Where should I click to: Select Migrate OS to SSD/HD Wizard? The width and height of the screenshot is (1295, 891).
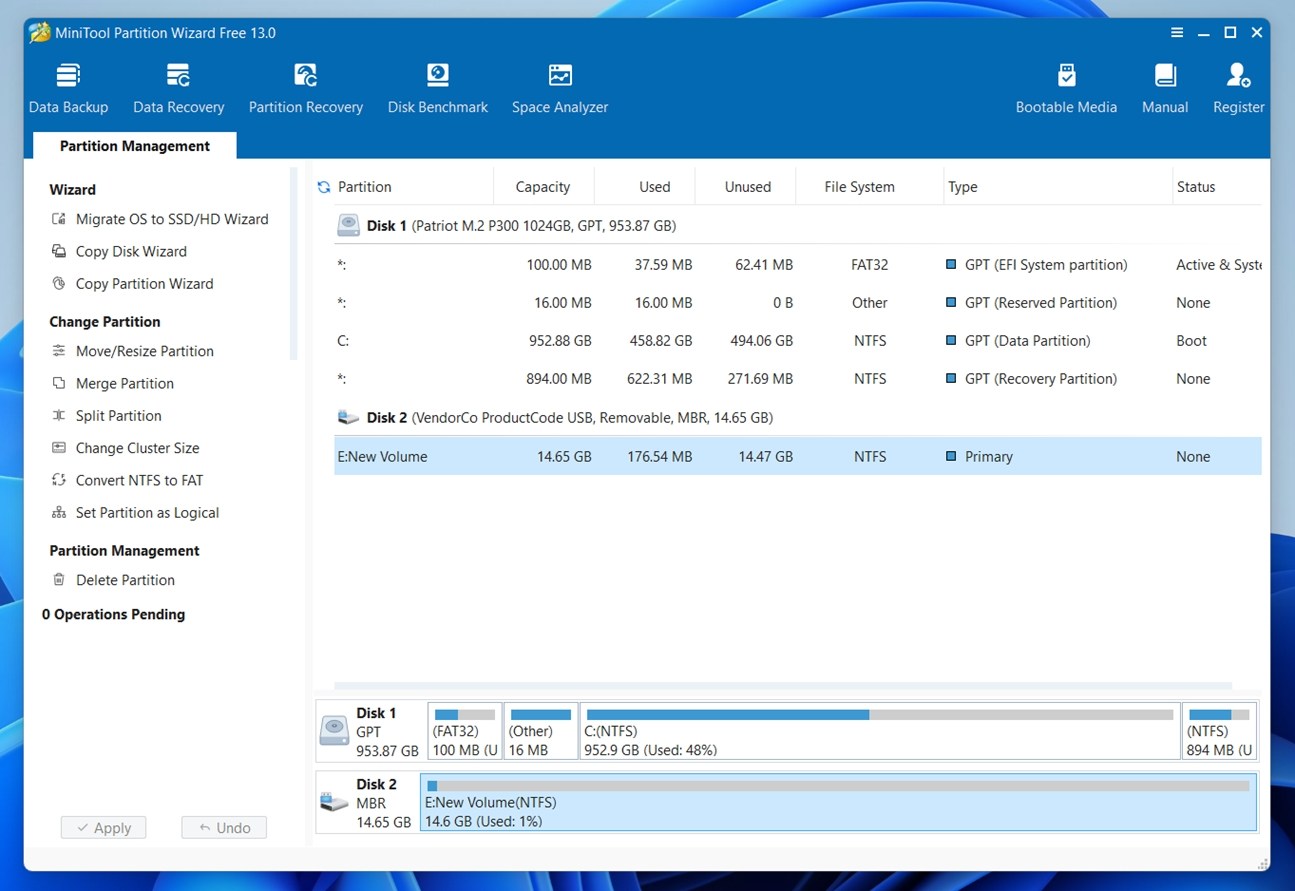pos(171,219)
